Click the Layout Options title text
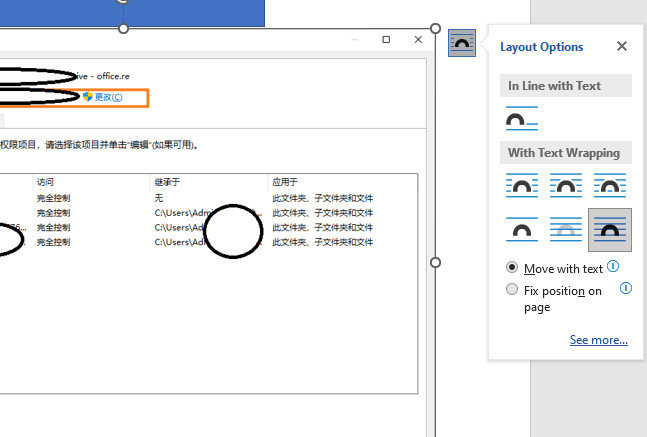Viewport: 647px width, 437px height. click(x=541, y=47)
